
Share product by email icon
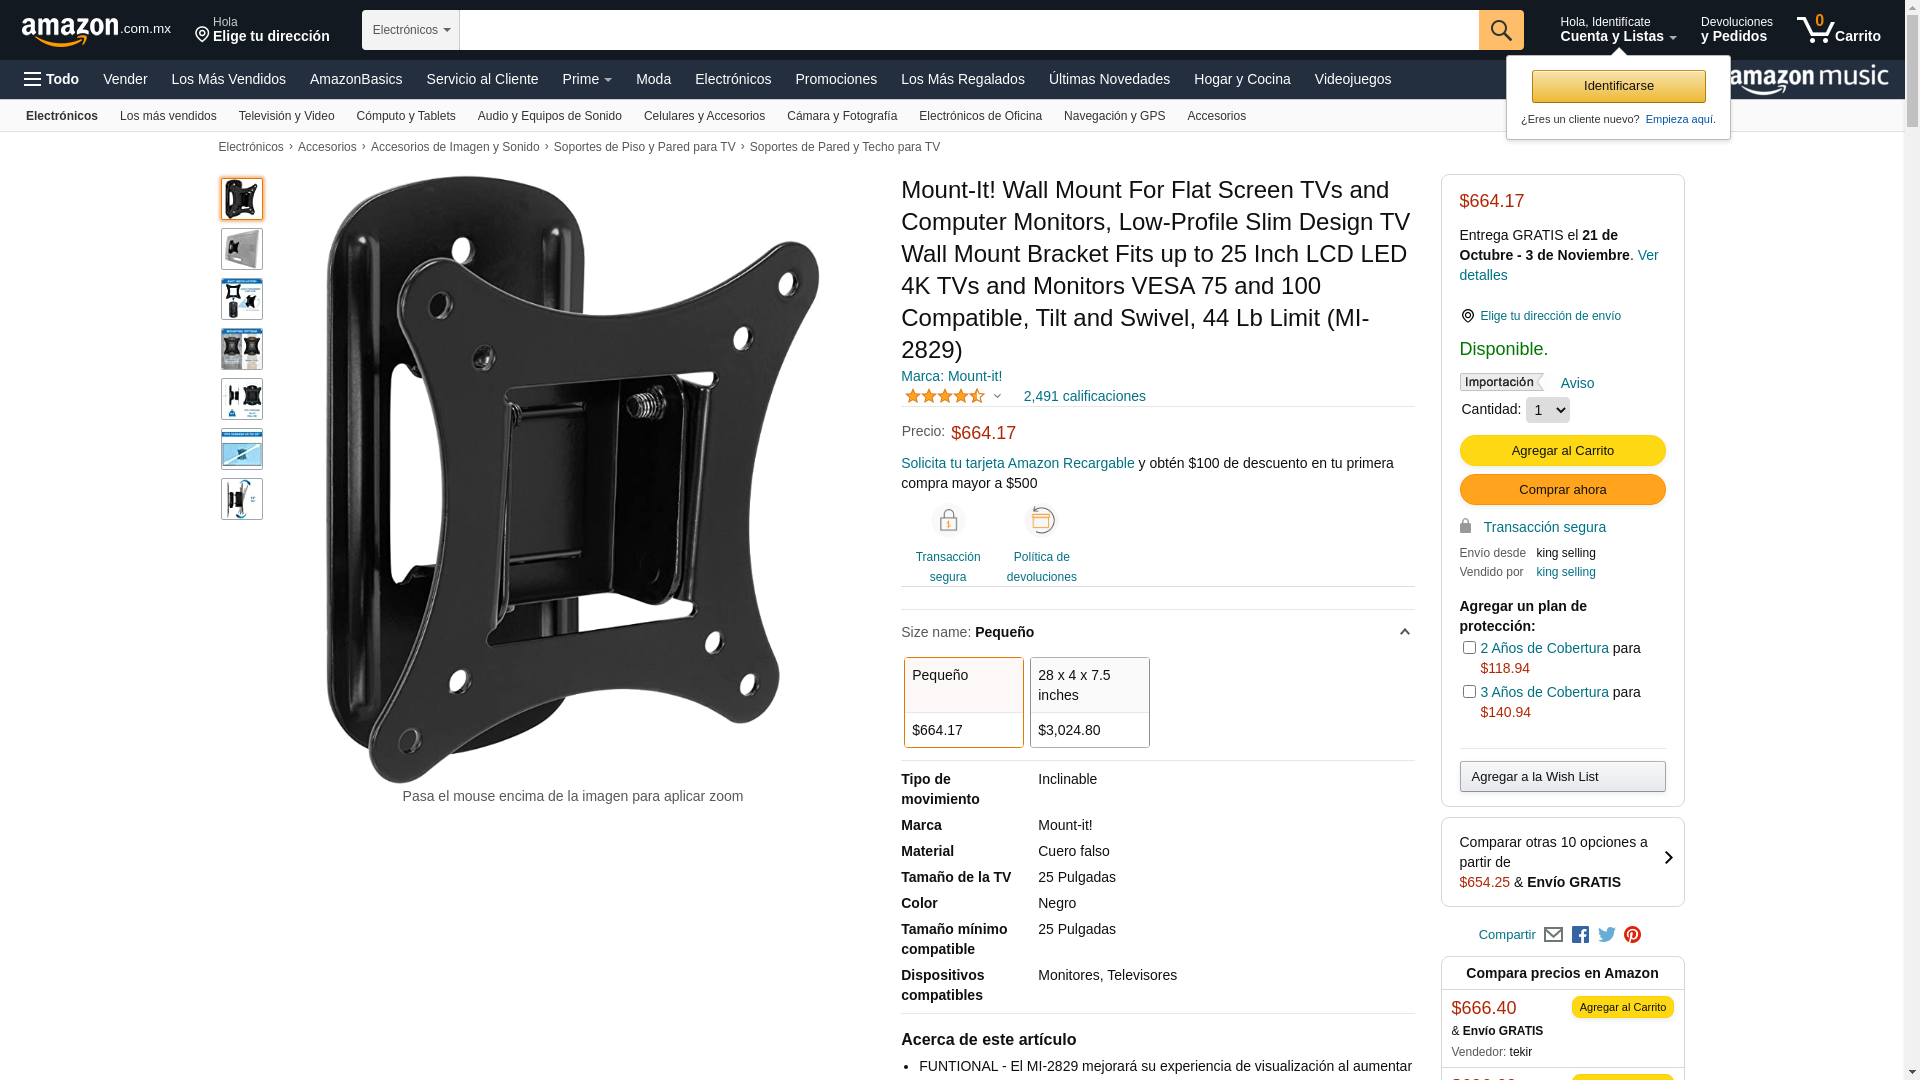[1553, 935]
